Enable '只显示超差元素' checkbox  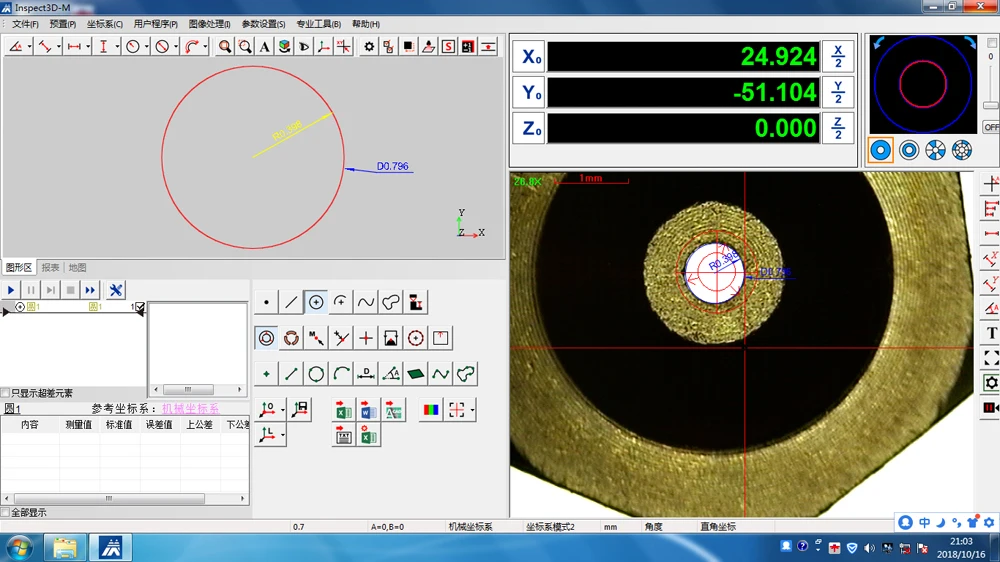pos(6,393)
